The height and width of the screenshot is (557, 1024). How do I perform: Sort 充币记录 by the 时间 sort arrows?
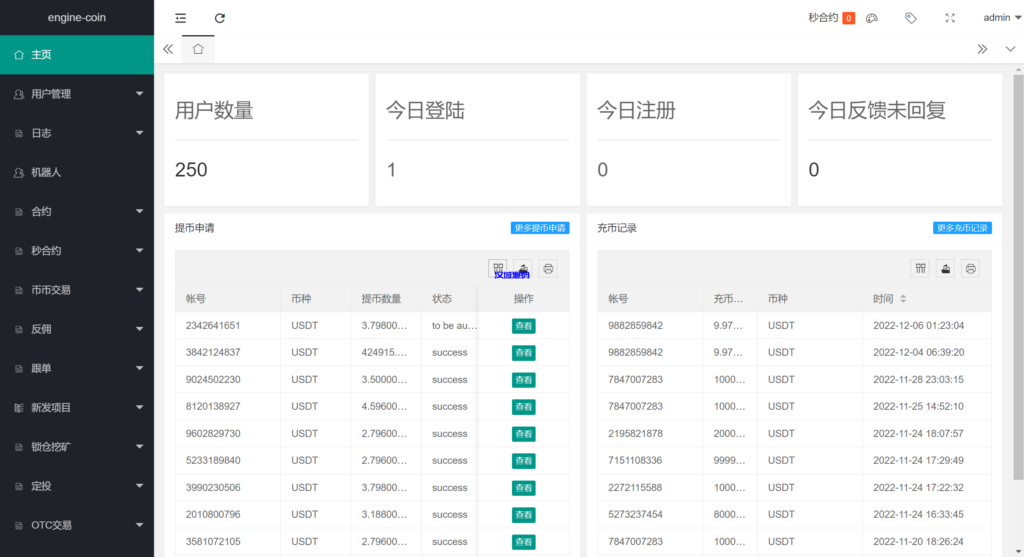pyautogui.click(x=903, y=298)
